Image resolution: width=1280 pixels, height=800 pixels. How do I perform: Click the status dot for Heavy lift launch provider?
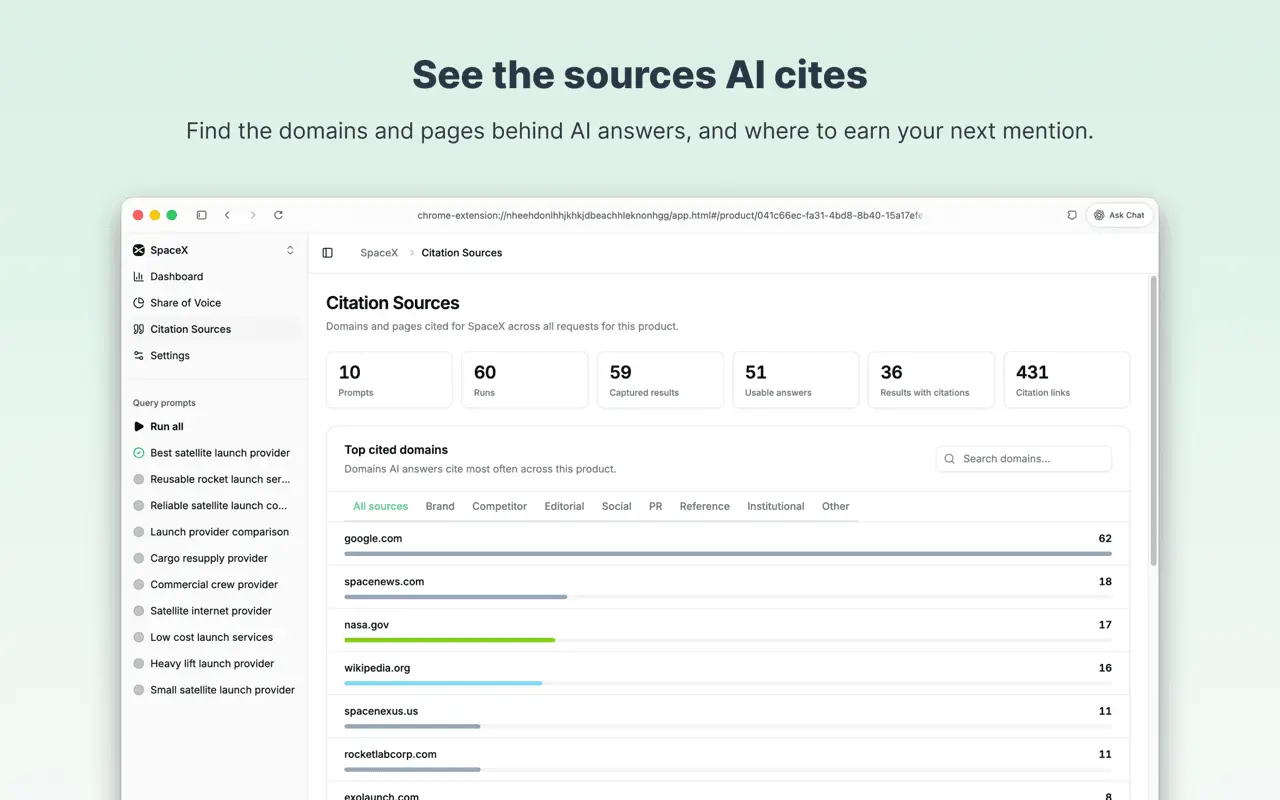click(x=139, y=664)
